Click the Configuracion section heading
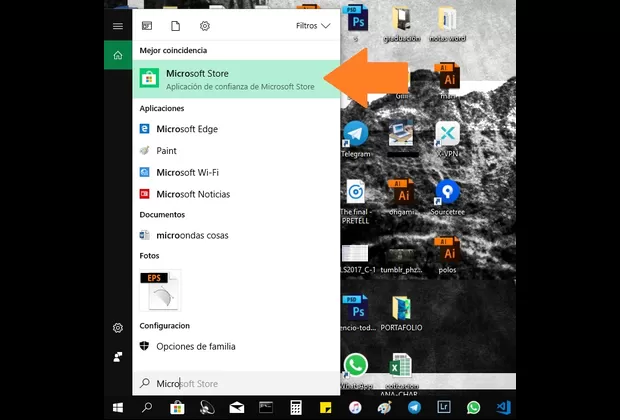620x420 pixels. click(x=164, y=325)
